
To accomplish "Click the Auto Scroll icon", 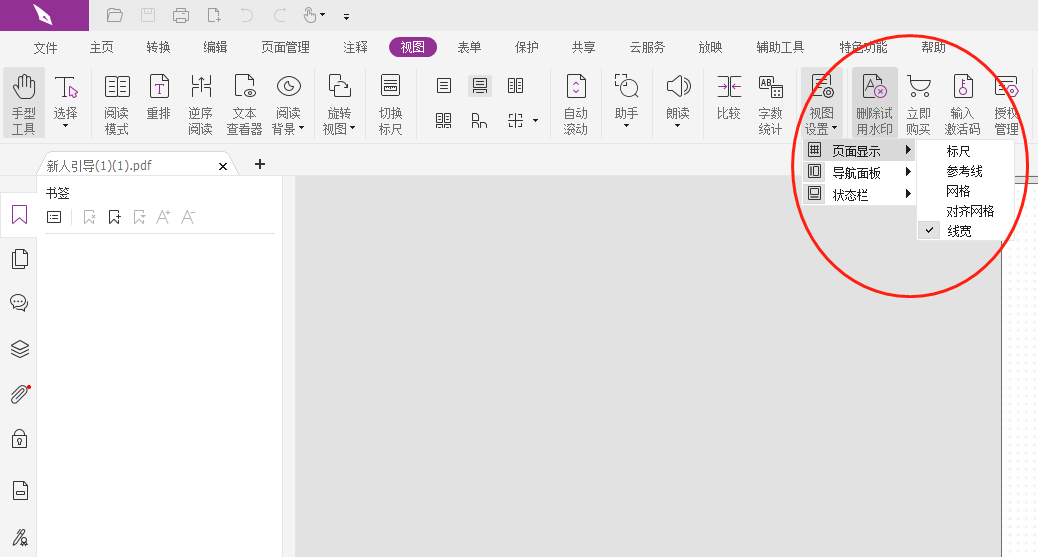I will pyautogui.click(x=575, y=102).
